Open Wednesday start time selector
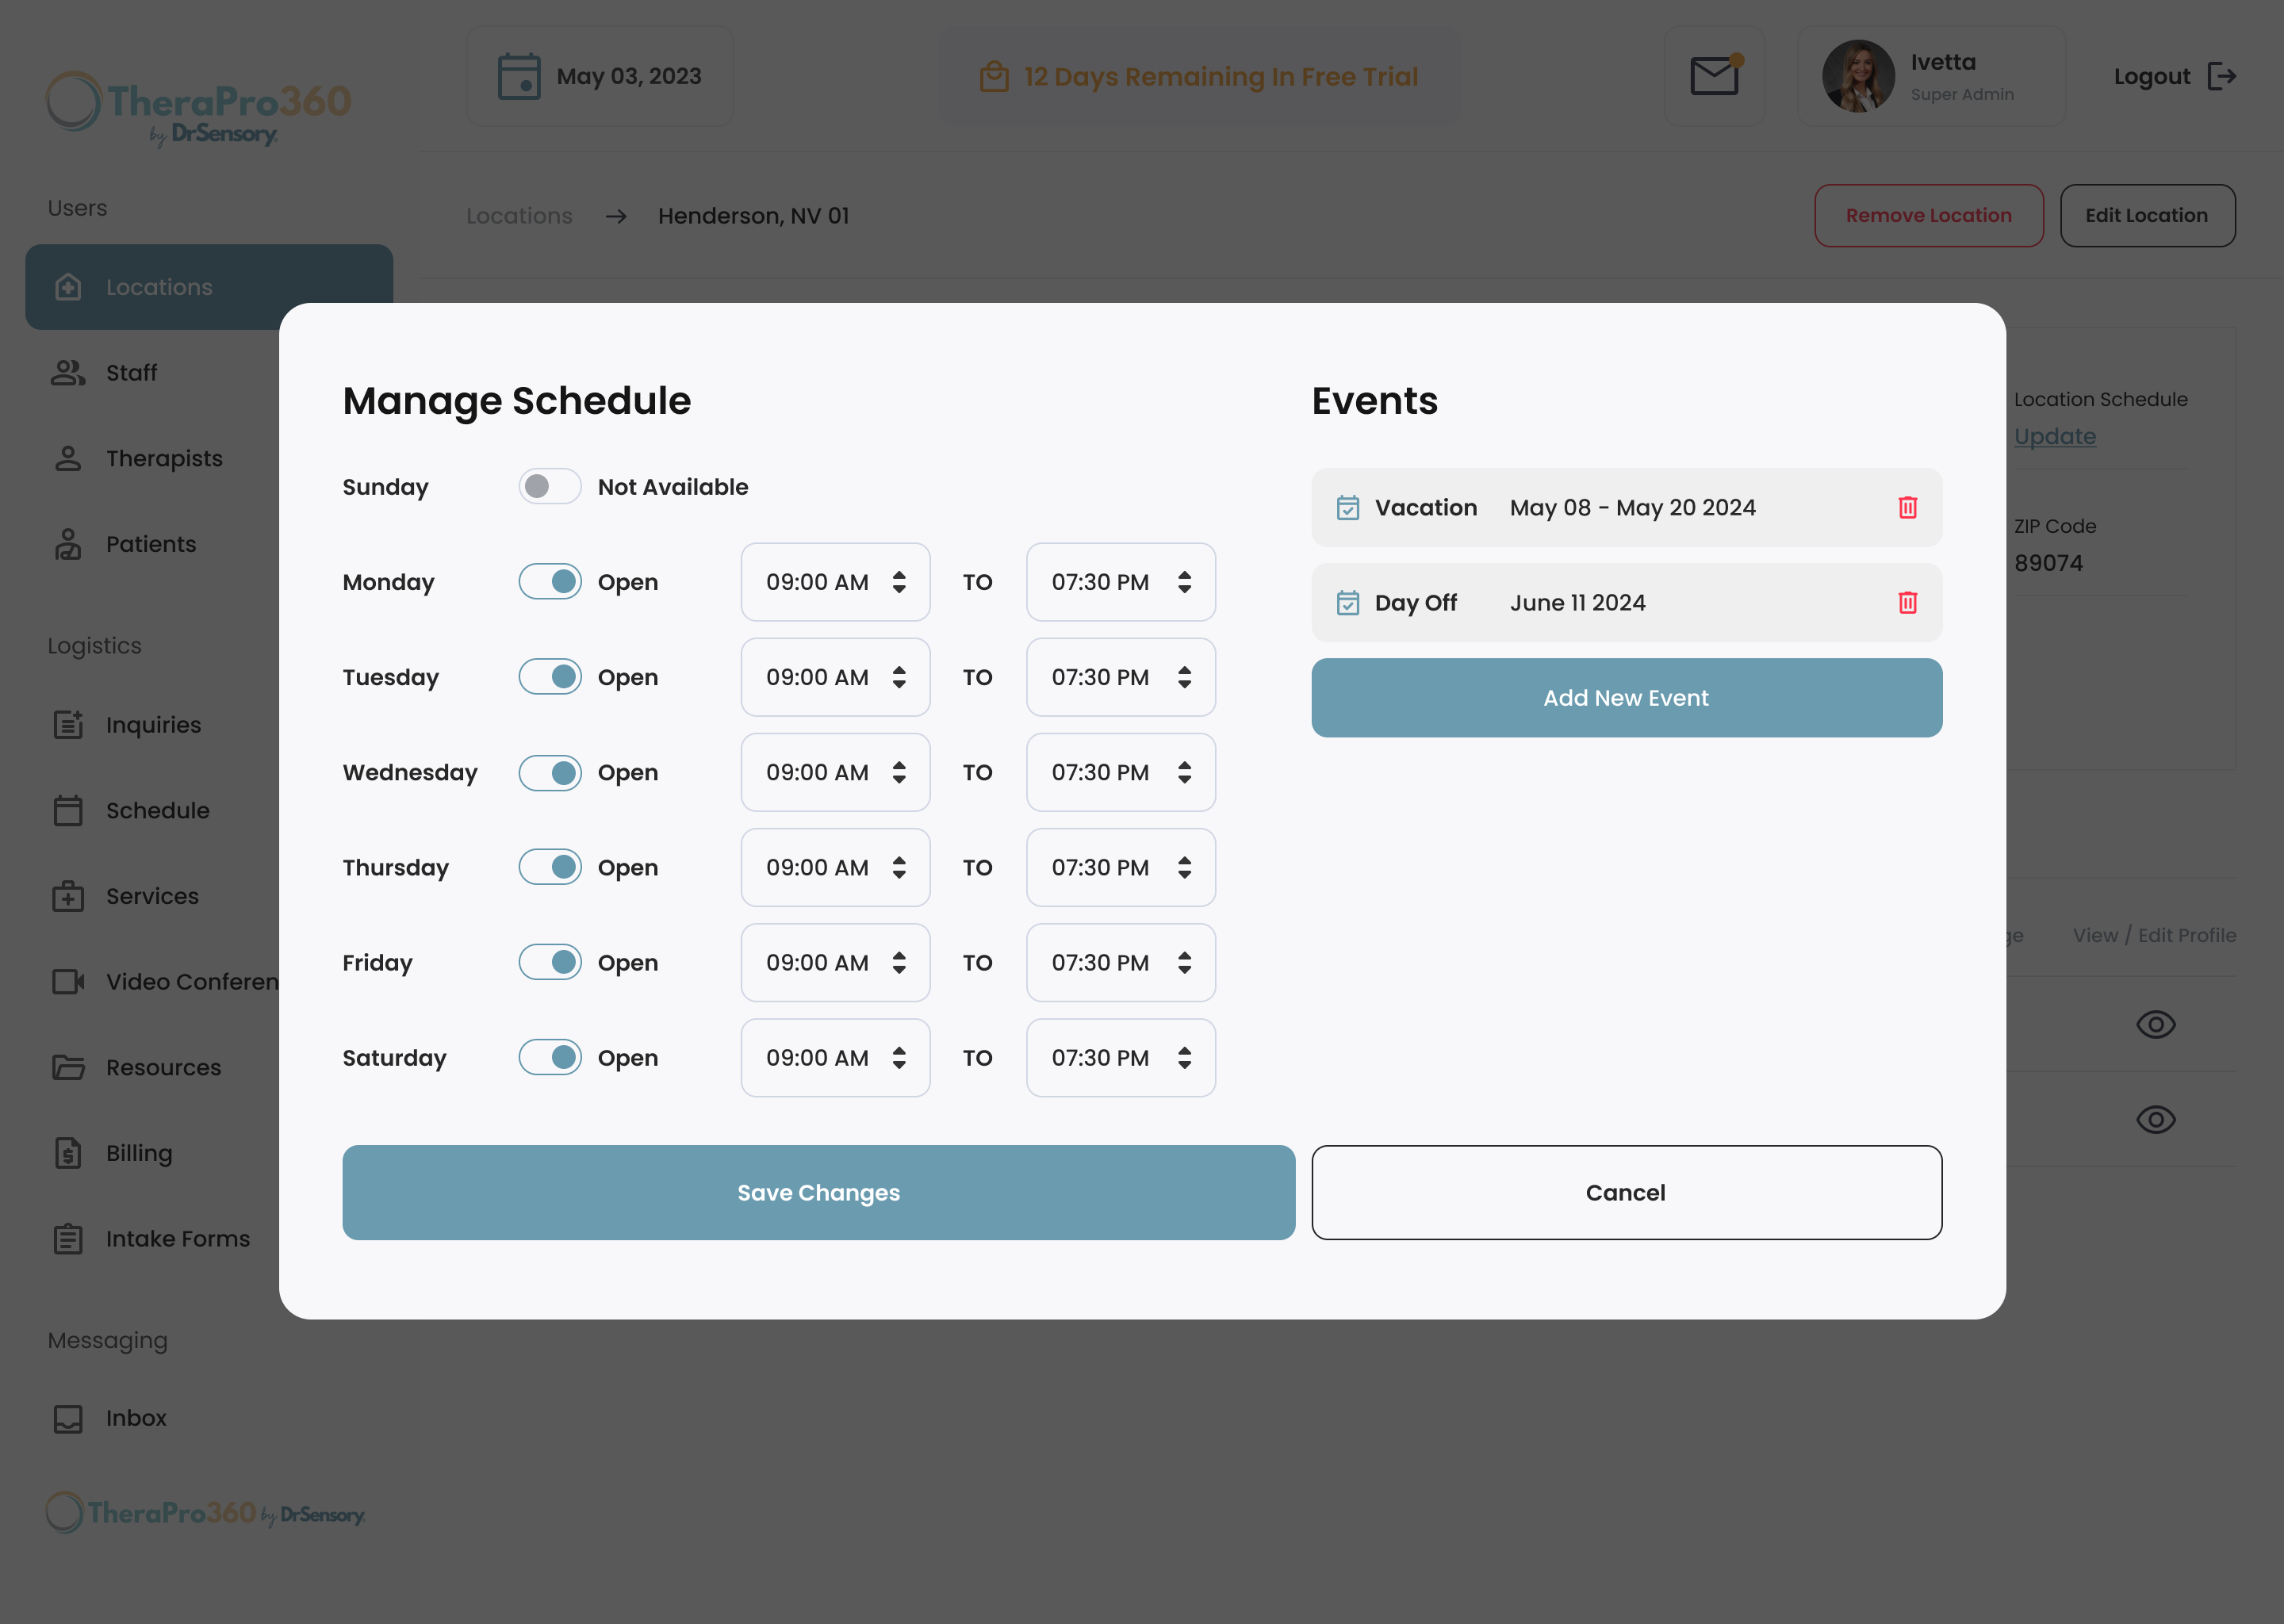The image size is (2284, 1624). click(x=835, y=772)
